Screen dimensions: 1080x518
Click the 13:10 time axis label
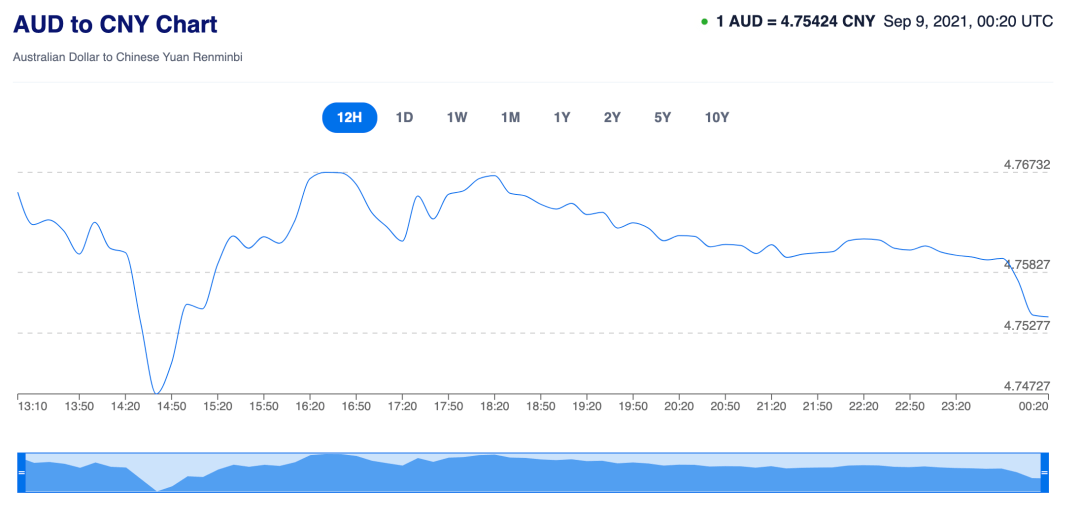(x=33, y=406)
